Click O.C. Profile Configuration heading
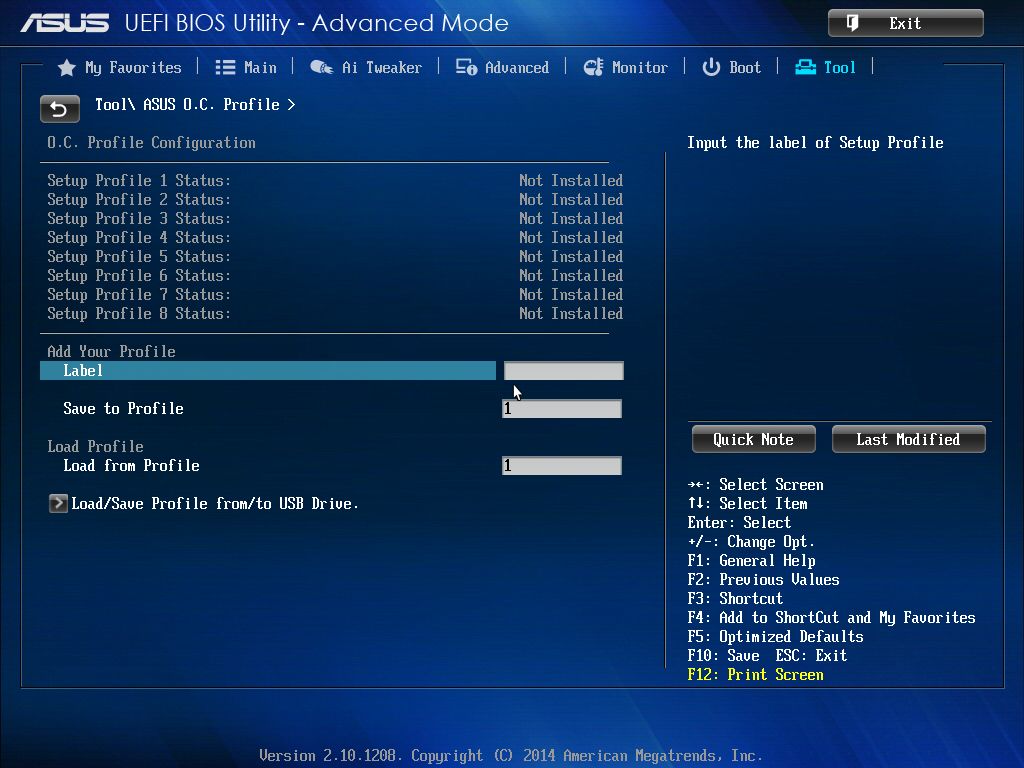The image size is (1024, 768). click(152, 143)
